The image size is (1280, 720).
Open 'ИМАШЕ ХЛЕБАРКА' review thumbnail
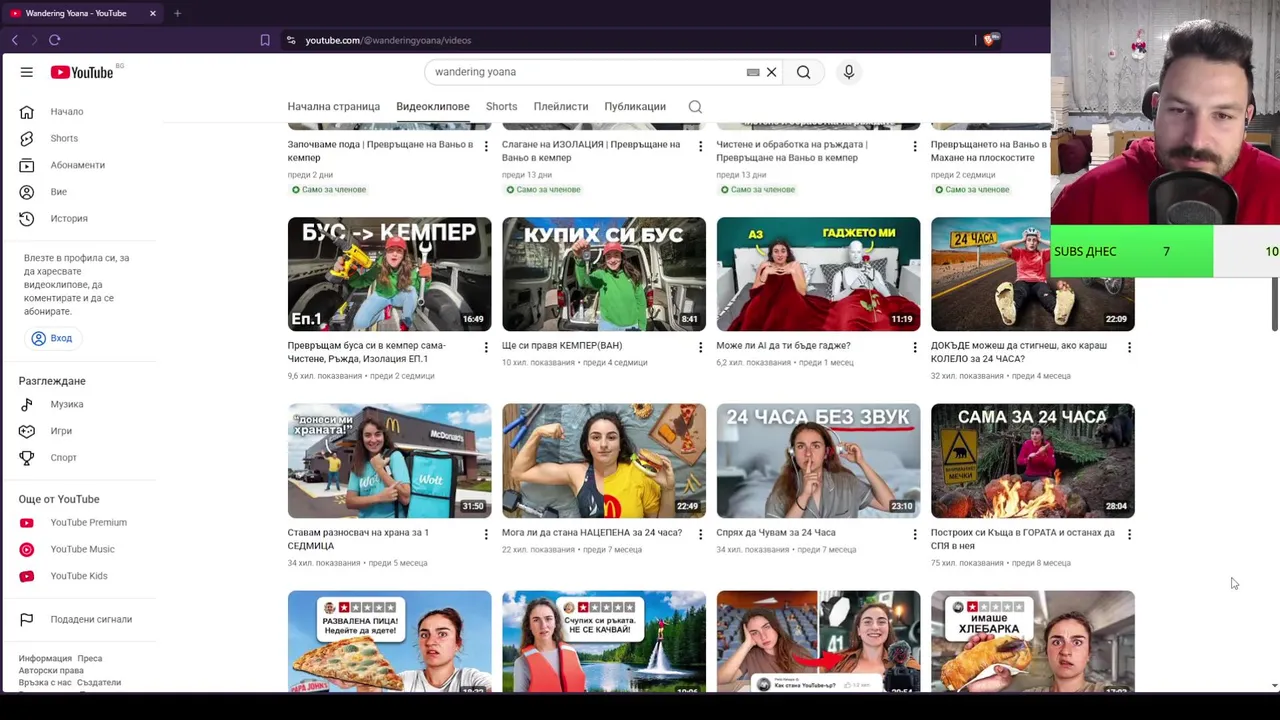pos(1032,641)
